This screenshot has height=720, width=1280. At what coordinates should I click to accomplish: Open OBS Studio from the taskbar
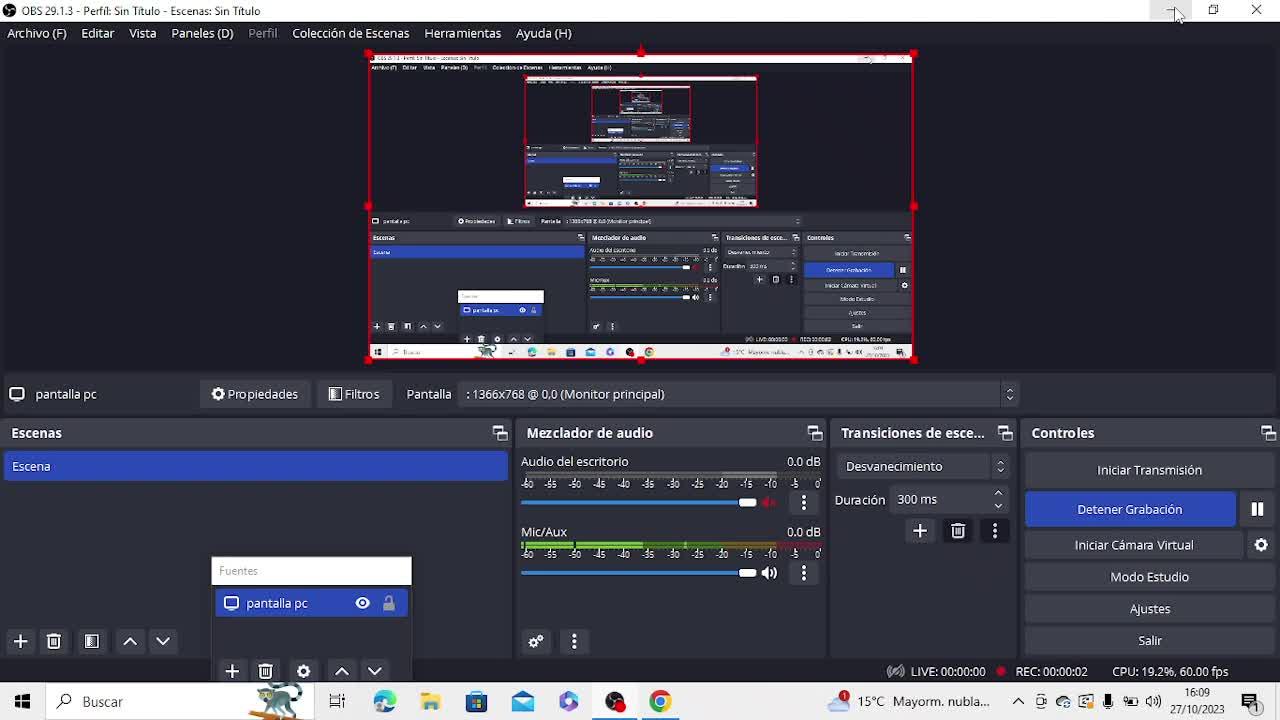coord(615,702)
